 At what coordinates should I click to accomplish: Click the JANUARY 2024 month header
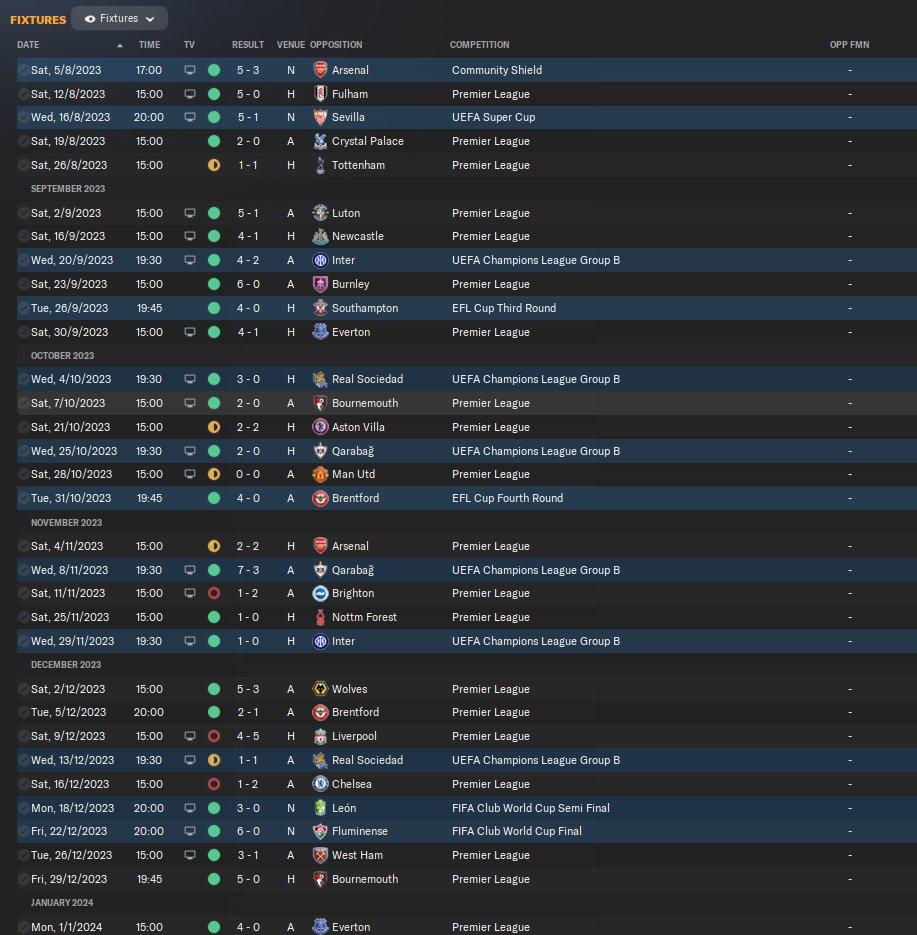(x=62, y=902)
